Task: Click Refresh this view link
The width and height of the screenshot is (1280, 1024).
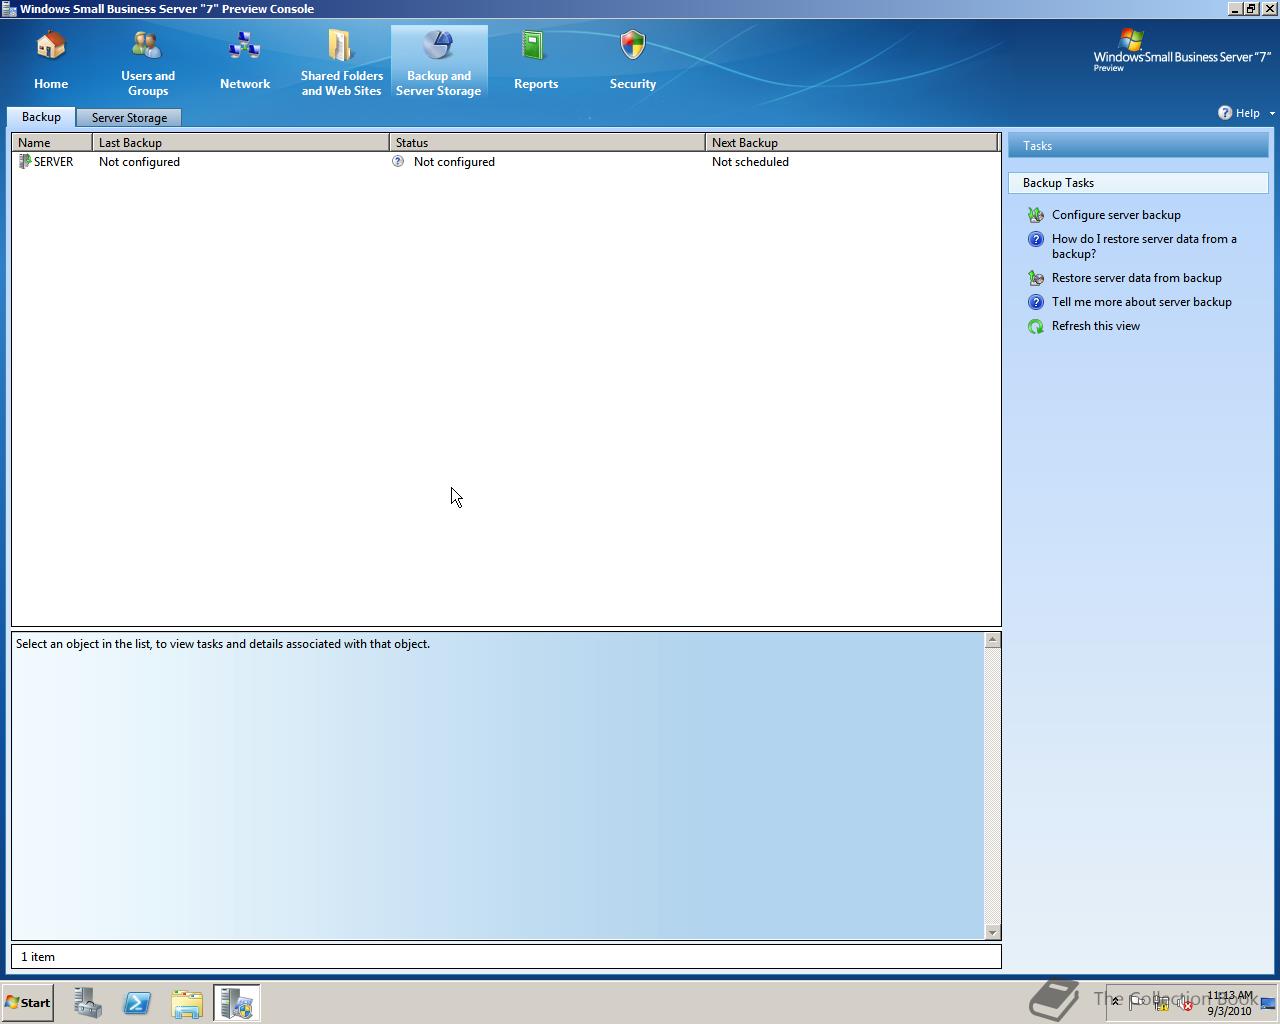Action: 1095,326
